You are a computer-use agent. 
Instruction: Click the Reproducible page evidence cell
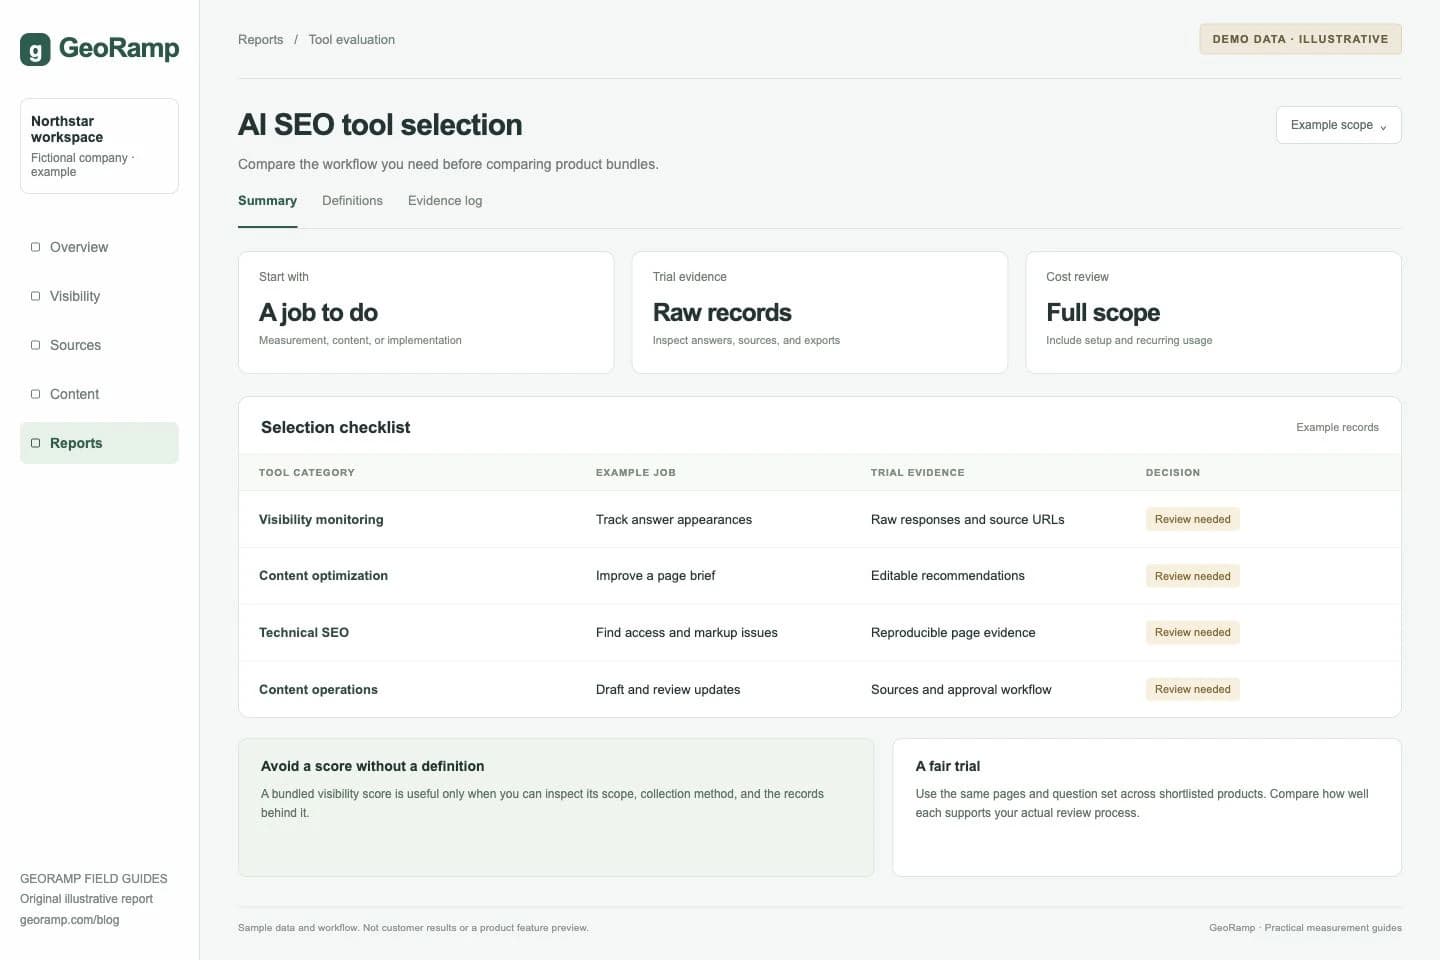(x=953, y=632)
